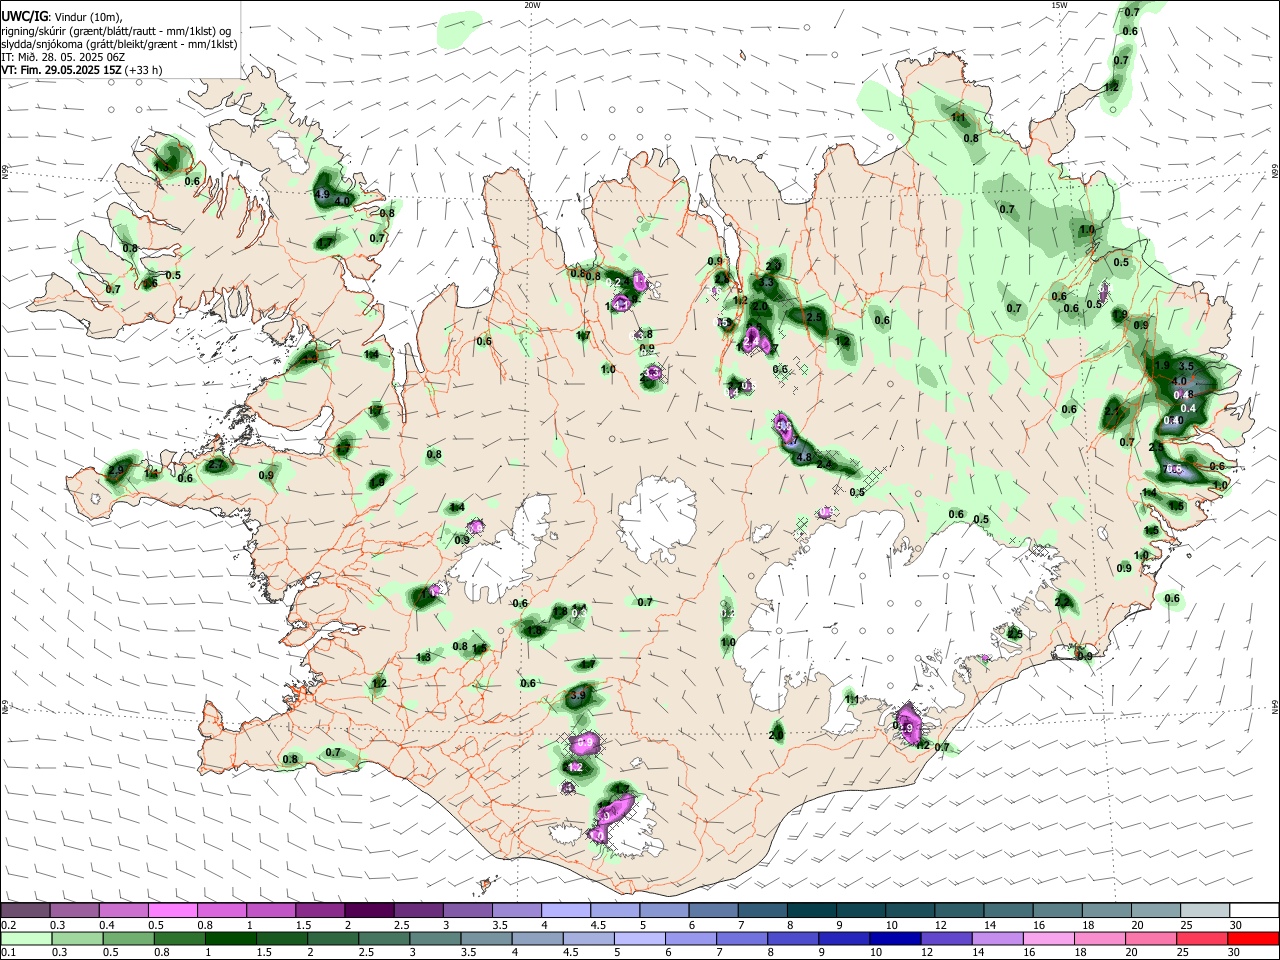Select the dark teal 8–9 snow swatch

(x=812, y=911)
